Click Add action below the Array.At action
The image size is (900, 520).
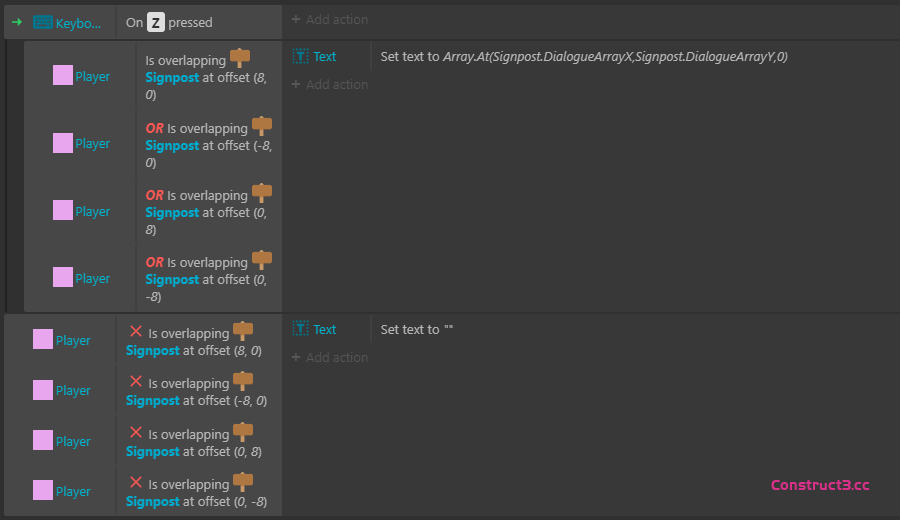click(329, 85)
